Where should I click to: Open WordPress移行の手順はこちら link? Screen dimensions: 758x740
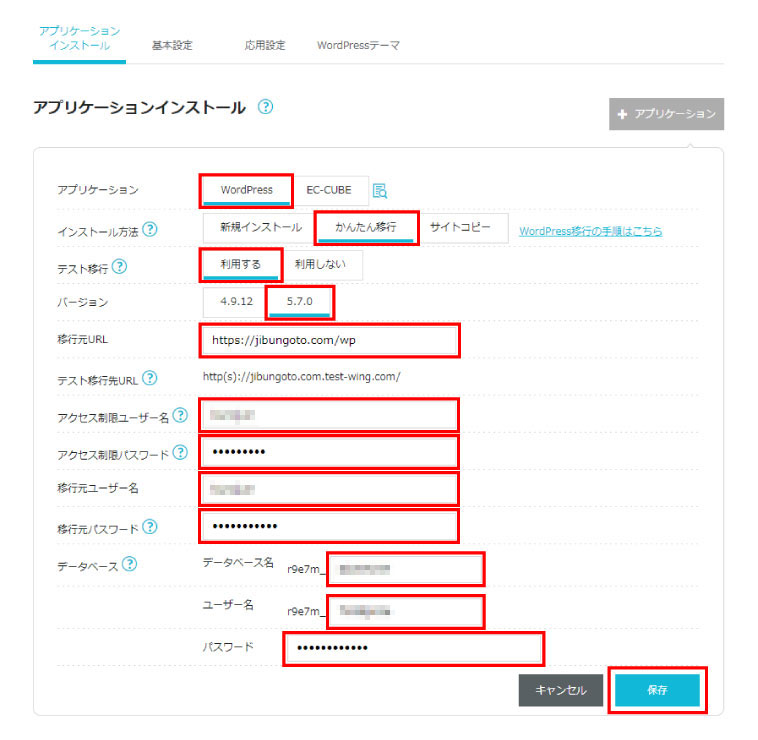[590, 232]
